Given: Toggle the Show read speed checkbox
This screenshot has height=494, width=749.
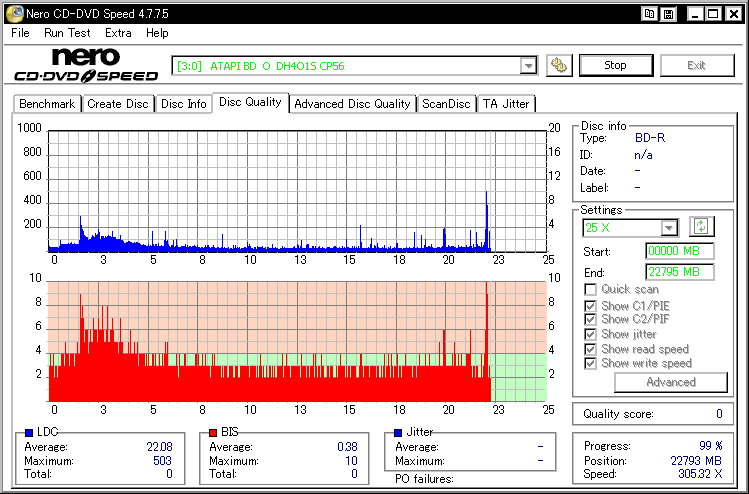Looking at the screenshot, I should (x=590, y=349).
